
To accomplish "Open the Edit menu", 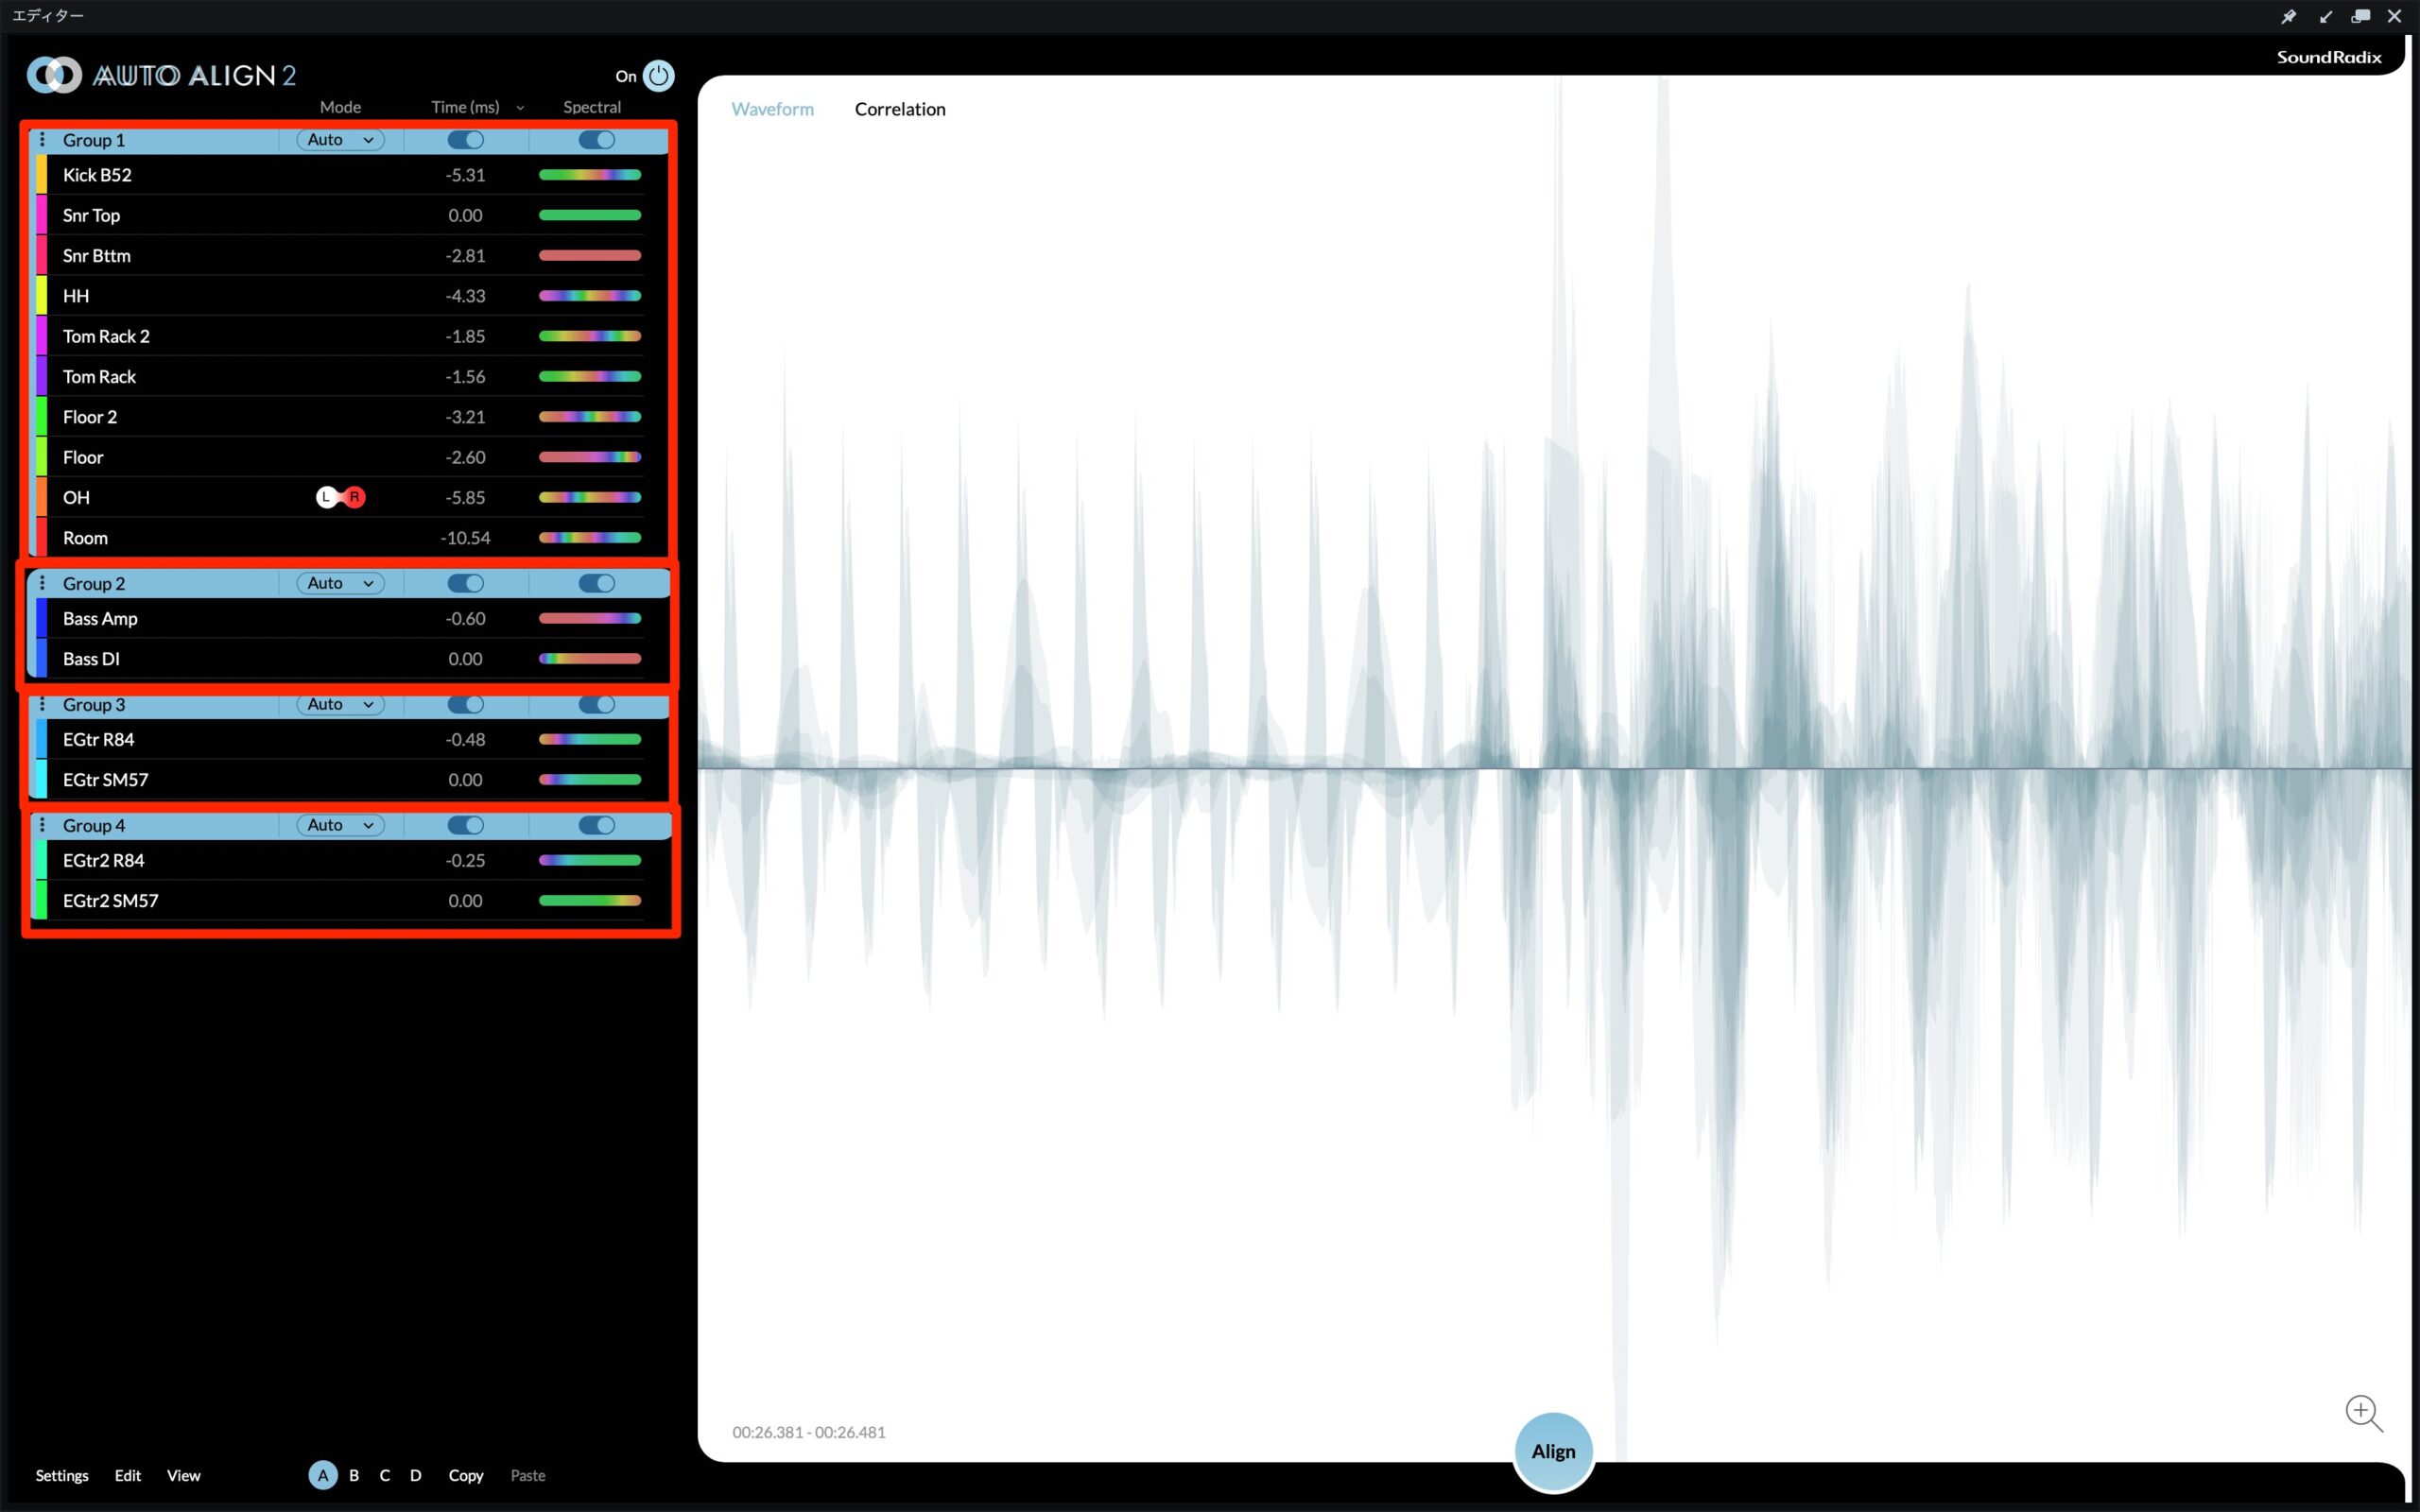I will (x=128, y=1475).
